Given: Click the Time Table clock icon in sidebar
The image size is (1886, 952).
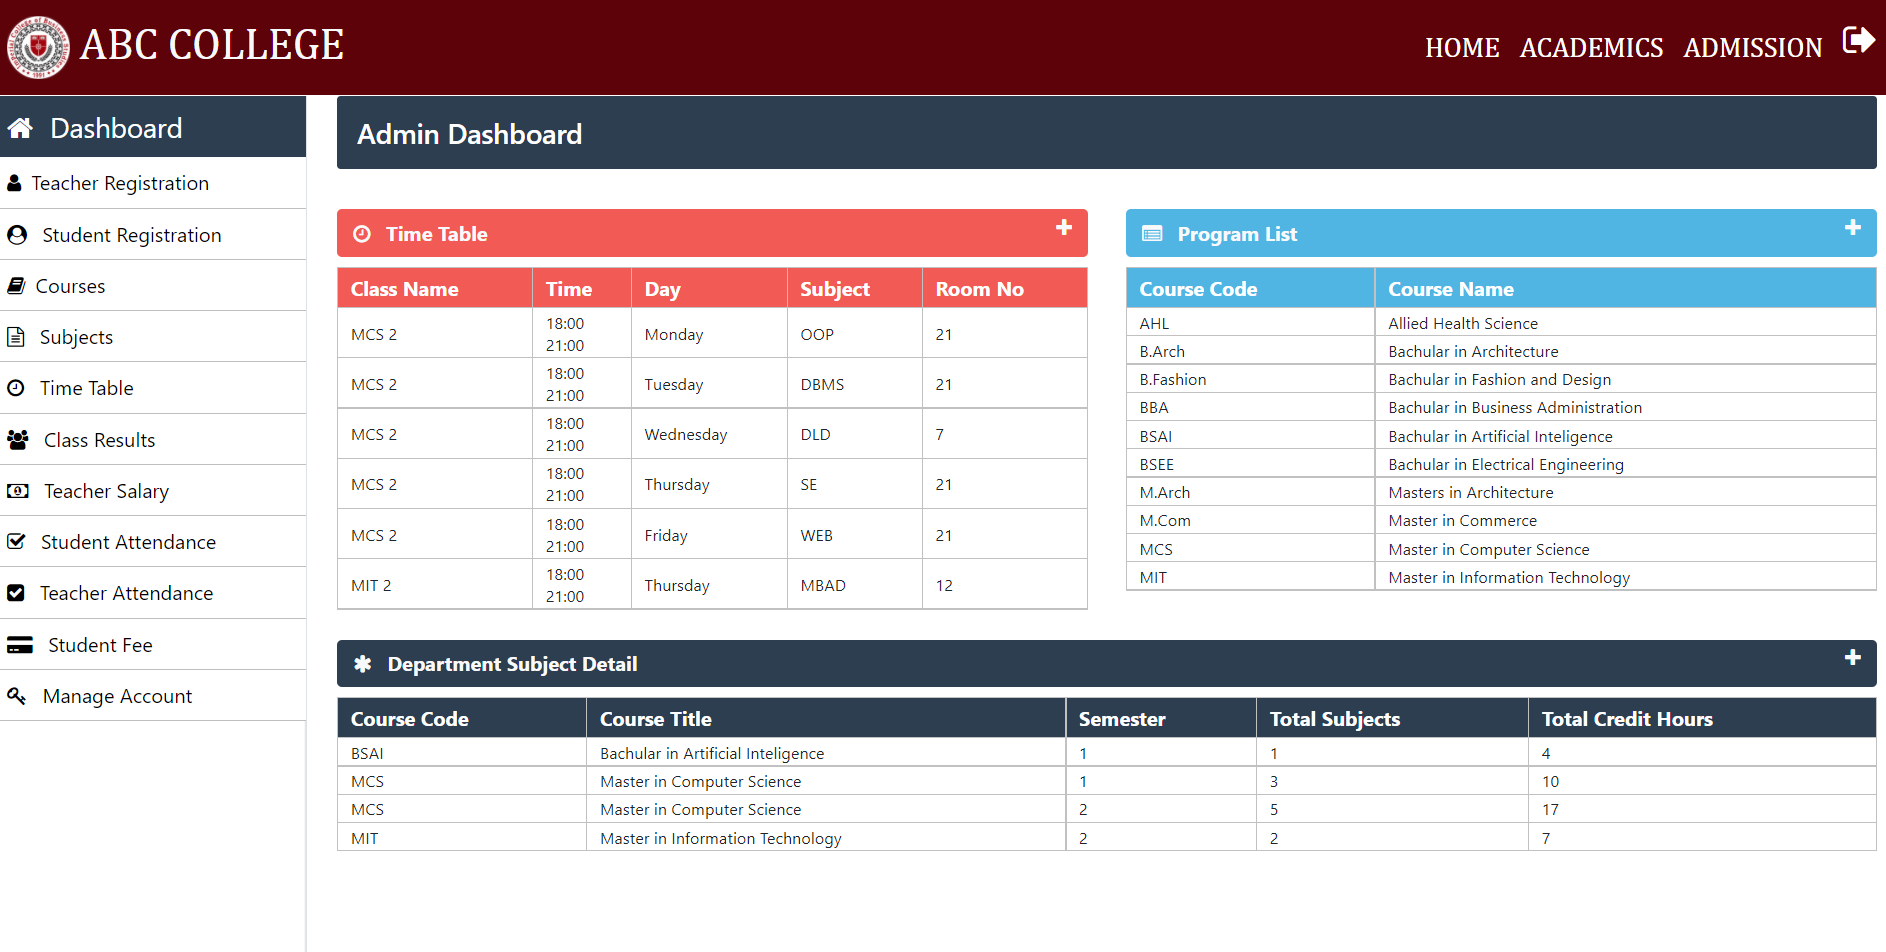Looking at the screenshot, I should click(16, 387).
